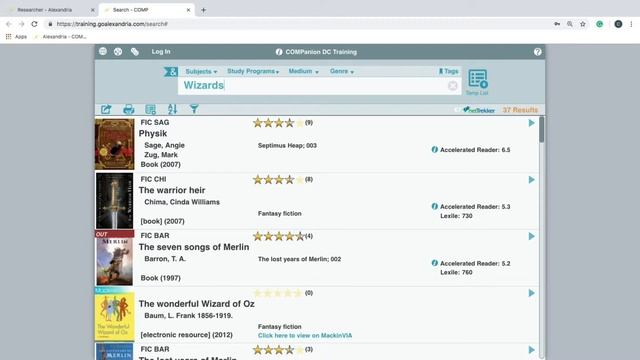This screenshot has width=640, height=360.
Task: Select the Search - COMP browser tab
Action: 147,10
